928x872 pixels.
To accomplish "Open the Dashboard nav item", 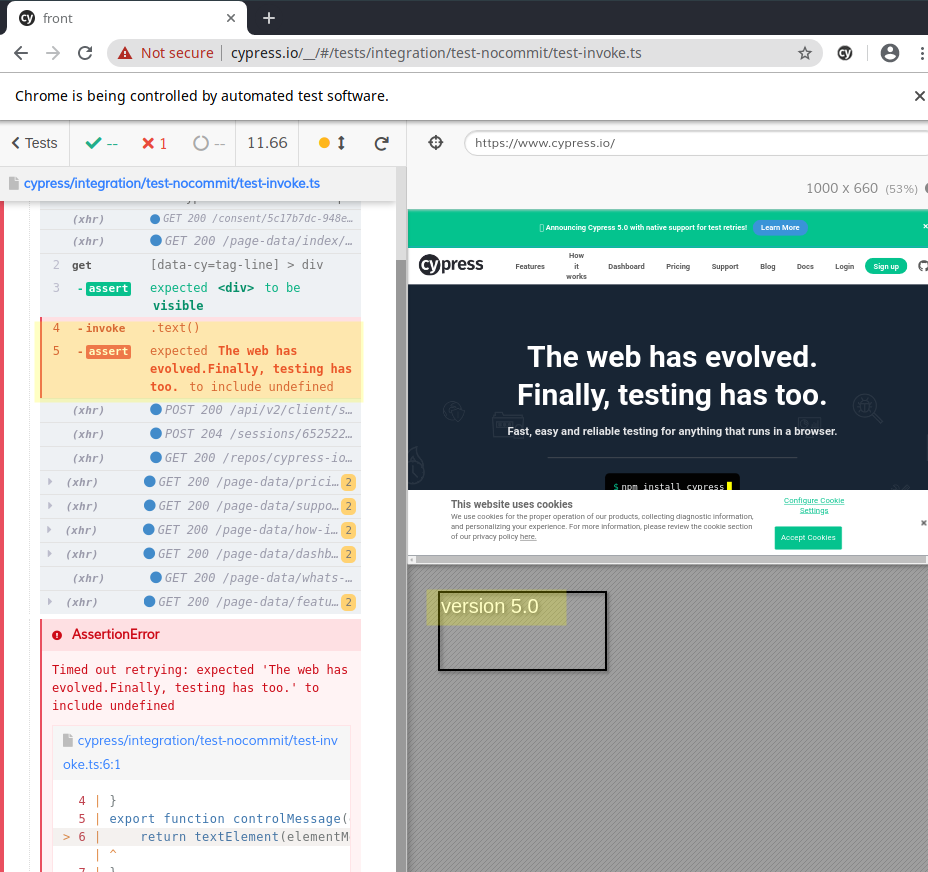I will tap(626, 266).
